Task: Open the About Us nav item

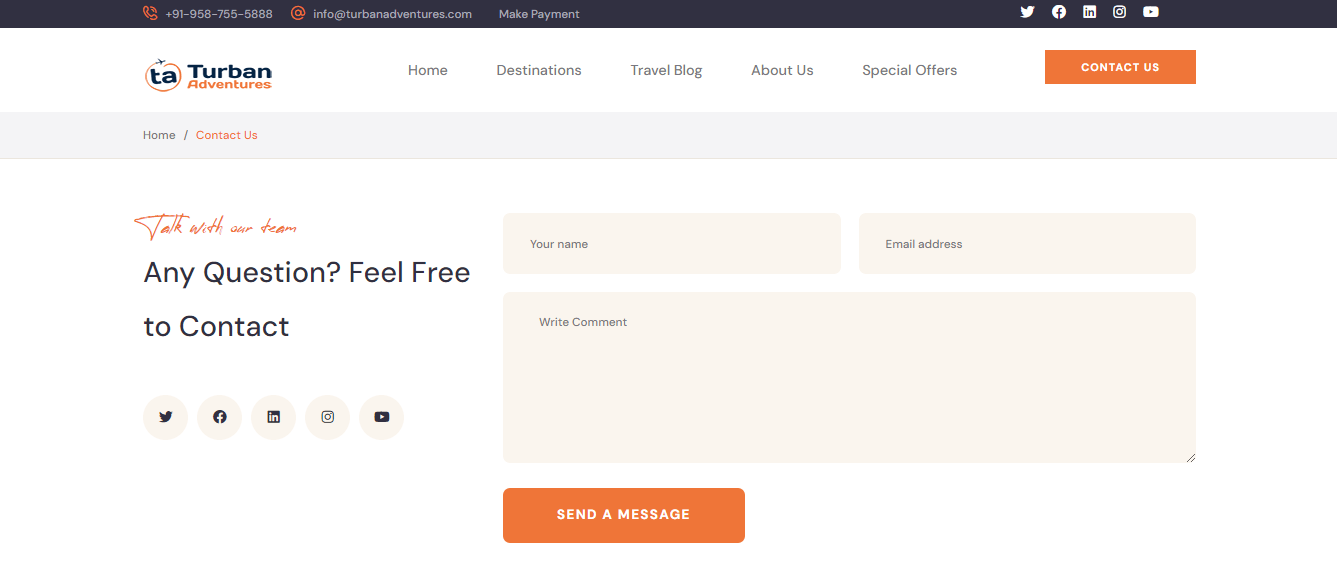Action: pyautogui.click(x=782, y=70)
